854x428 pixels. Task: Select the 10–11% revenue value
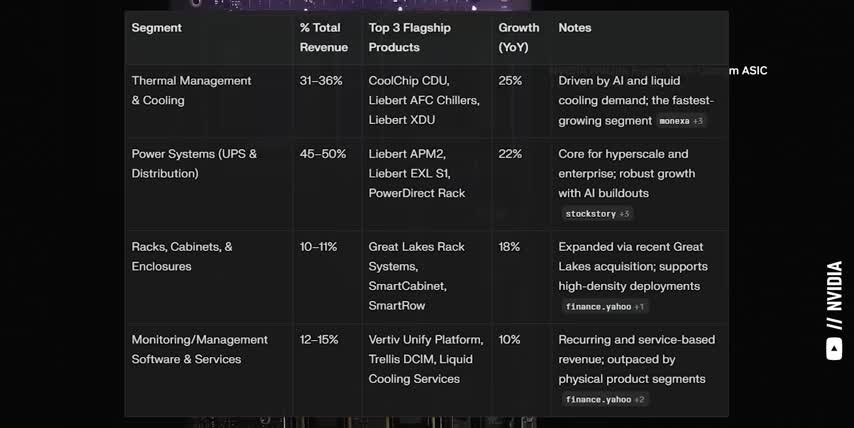point(318,247)
